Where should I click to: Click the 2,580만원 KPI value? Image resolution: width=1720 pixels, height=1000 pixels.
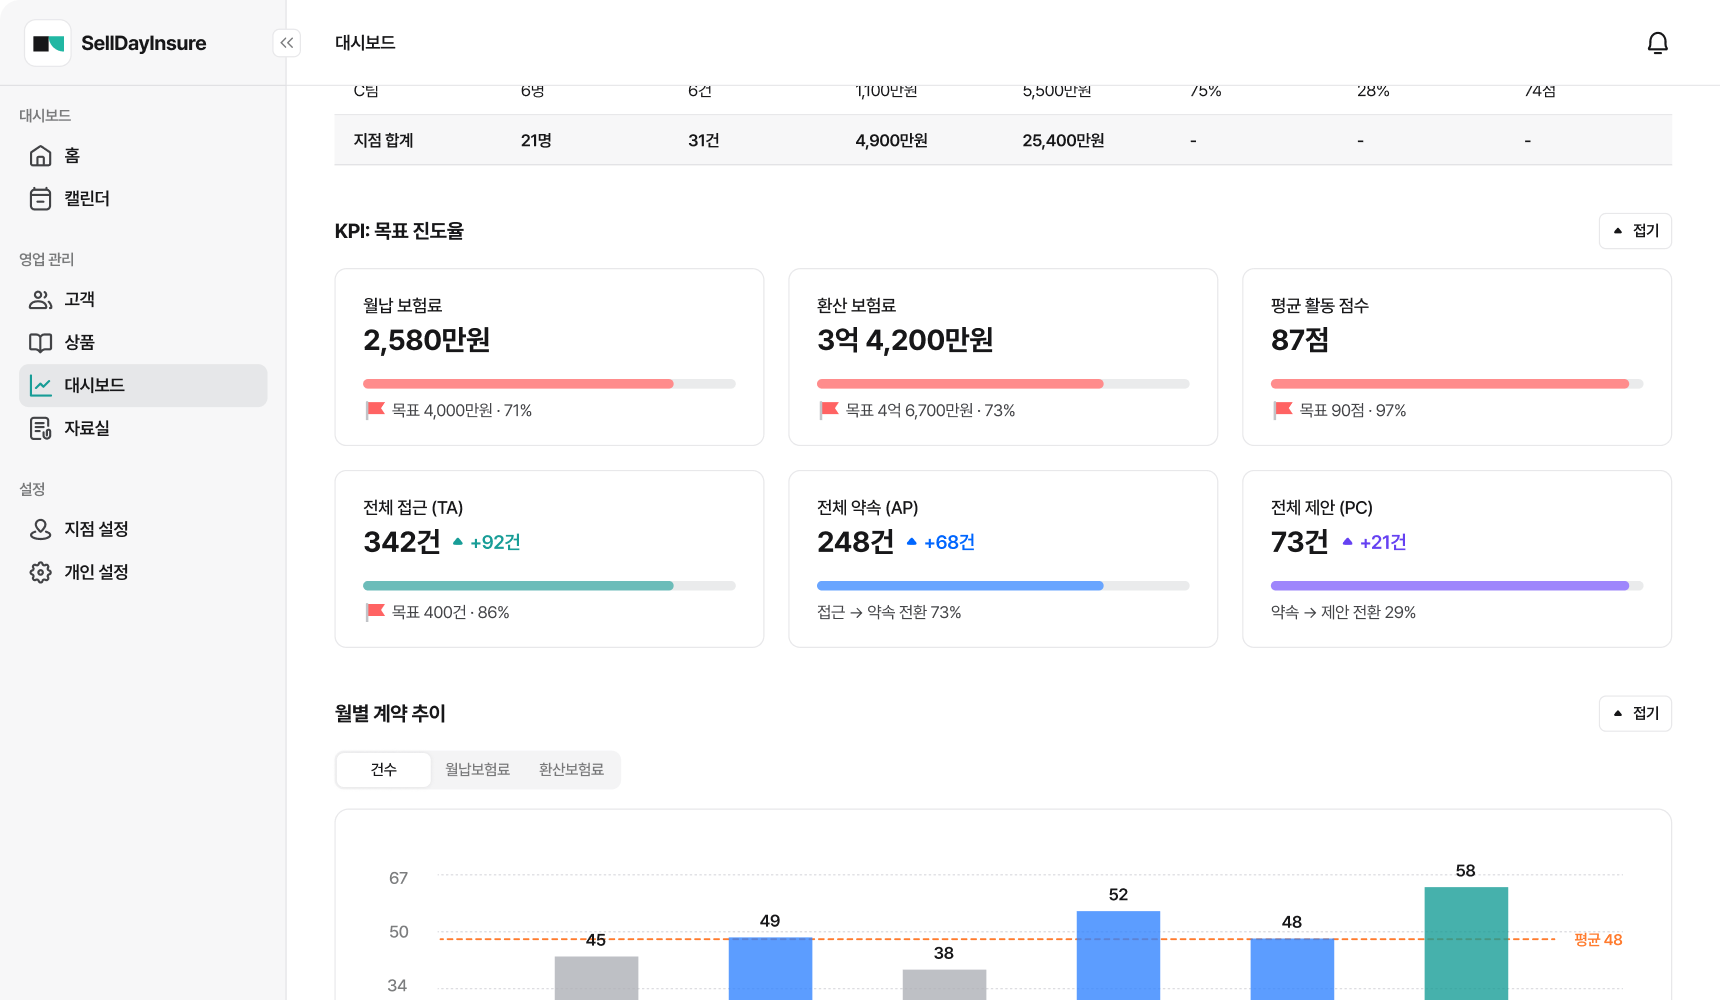[x=427, y=340]
